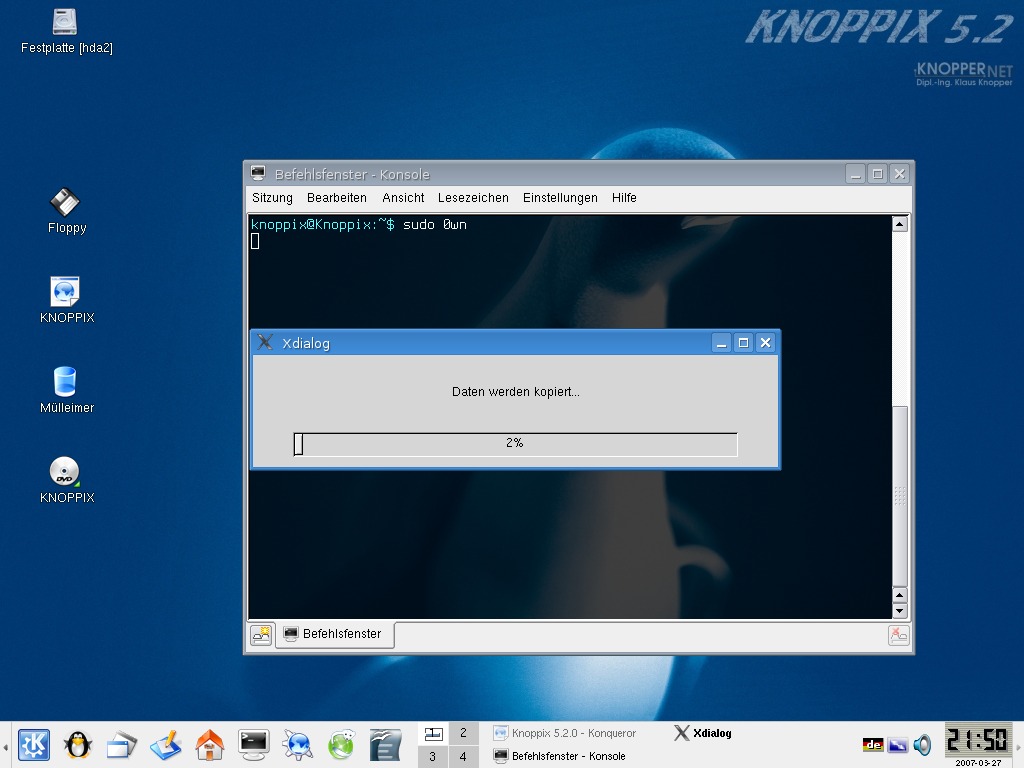Viewport: 1024px width, 768px height.
Task: Click the Tux penguin Knoppix menu icon
Action: click(78, 744)
